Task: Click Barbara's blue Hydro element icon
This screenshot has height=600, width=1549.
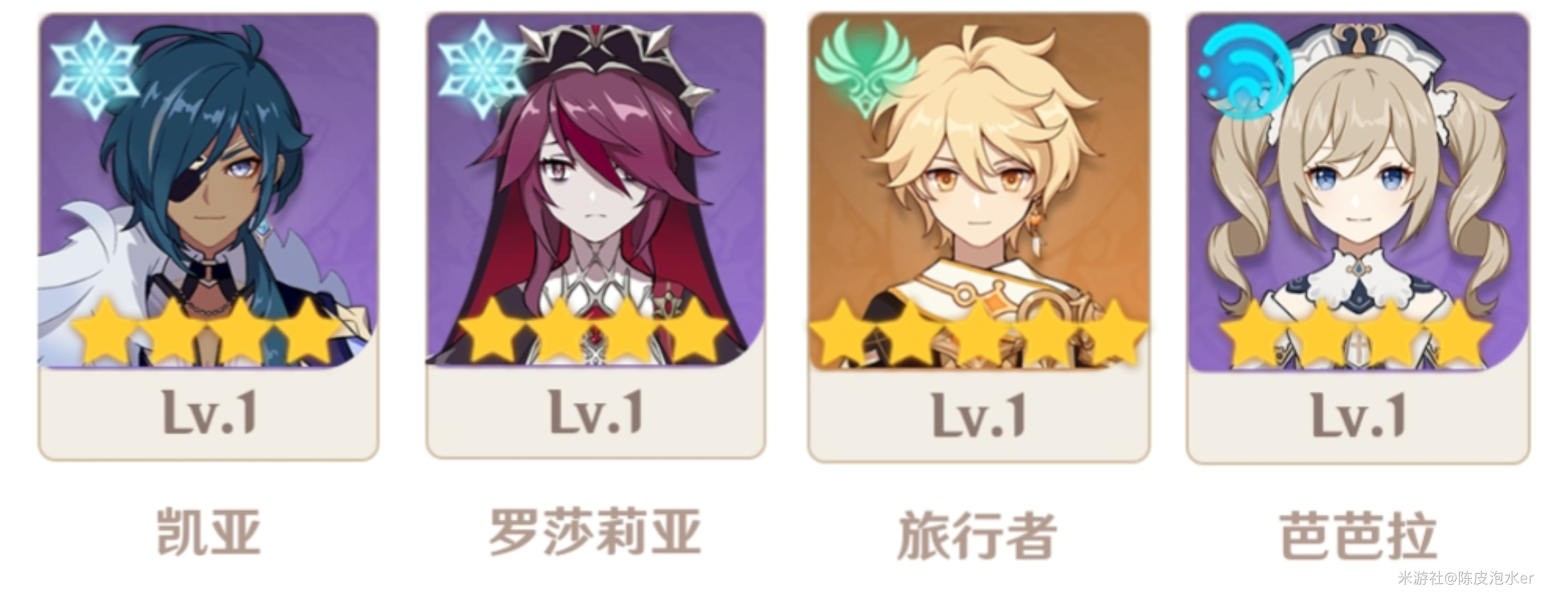Action: click(1246, 72)
